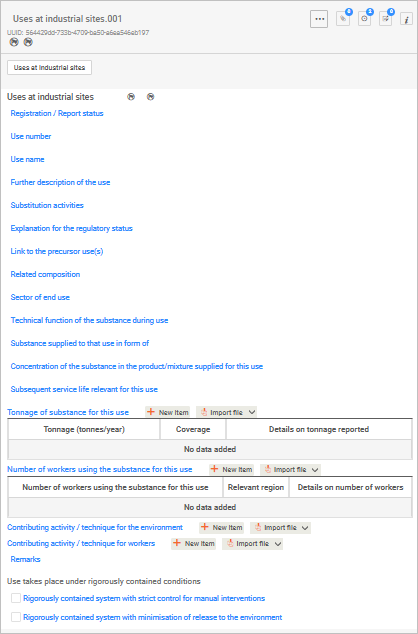418x634 pixels.
Task: Click 'Number of workers using the substance' link above the table
Action: click(x=100, y=469)
